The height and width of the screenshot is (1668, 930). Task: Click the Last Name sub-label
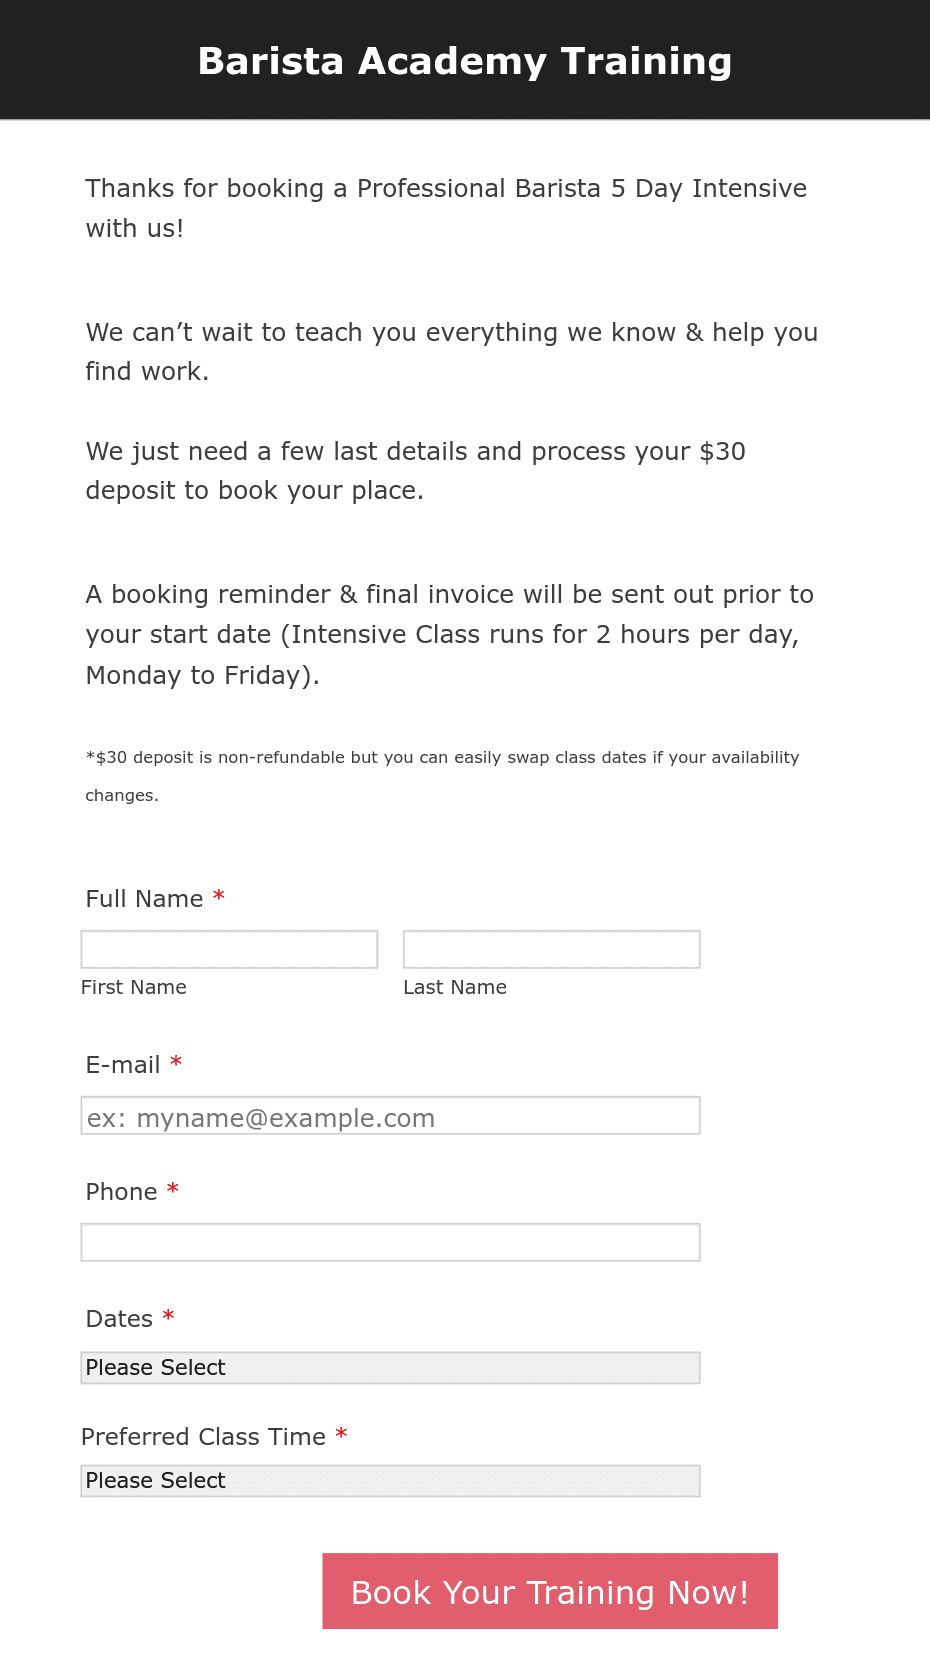click(x=455, y=987)
